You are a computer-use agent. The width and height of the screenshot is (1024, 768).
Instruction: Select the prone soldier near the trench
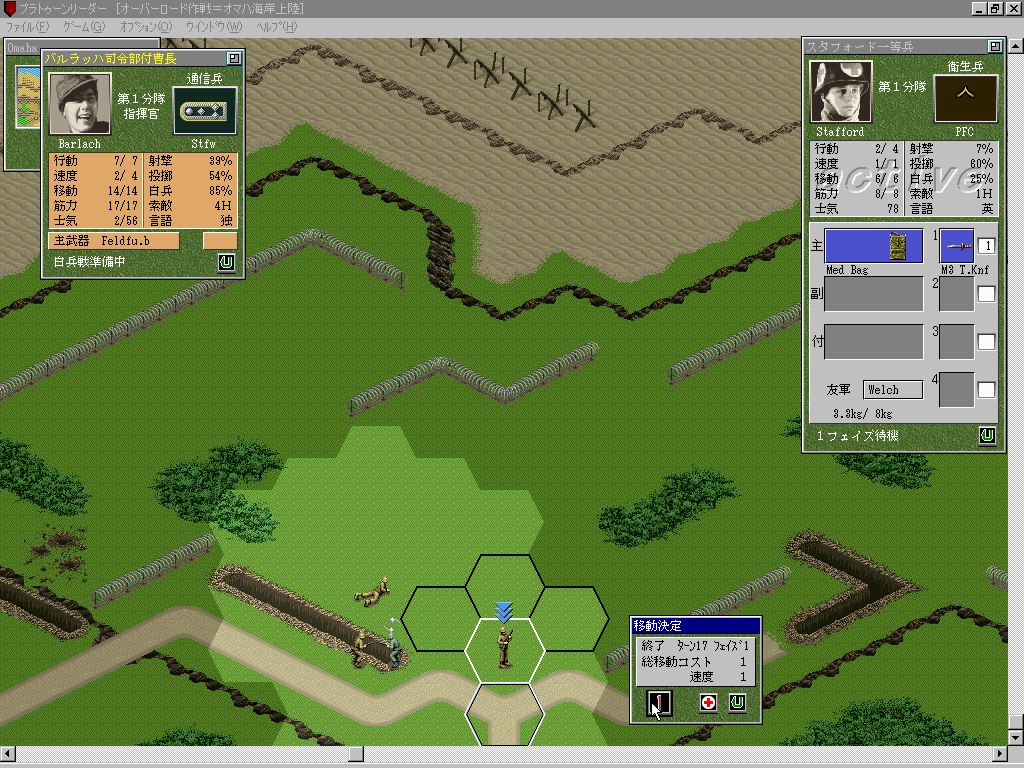pos(372,591)
